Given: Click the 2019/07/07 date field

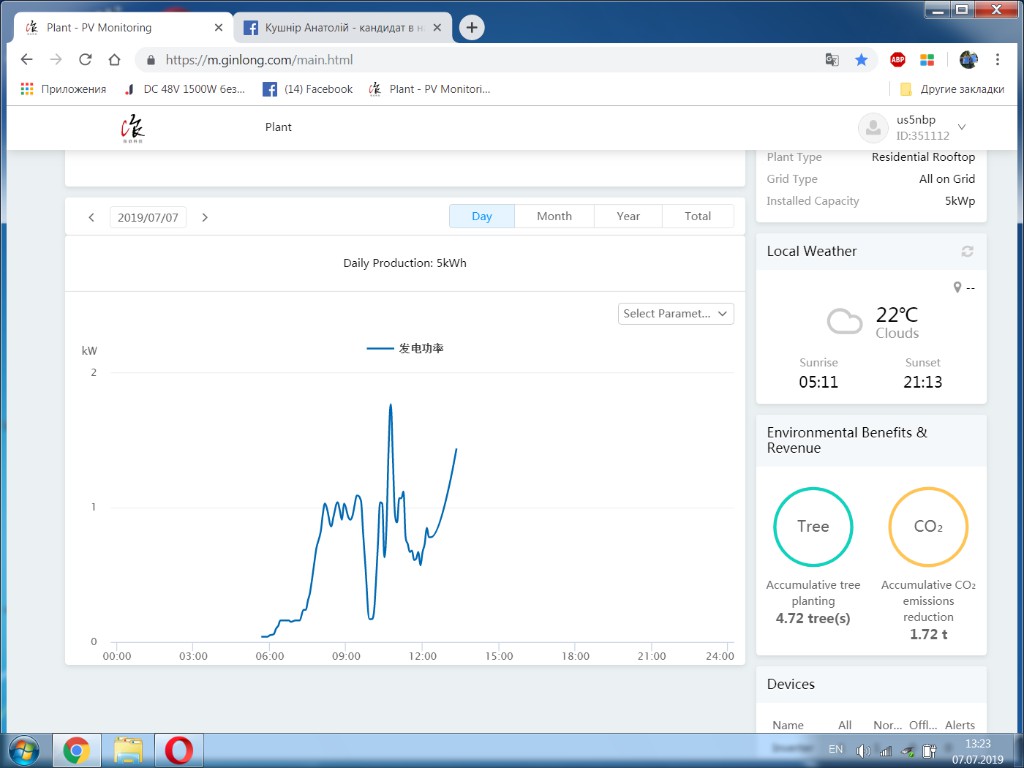Looking at the screenshot, I should 148,217.
